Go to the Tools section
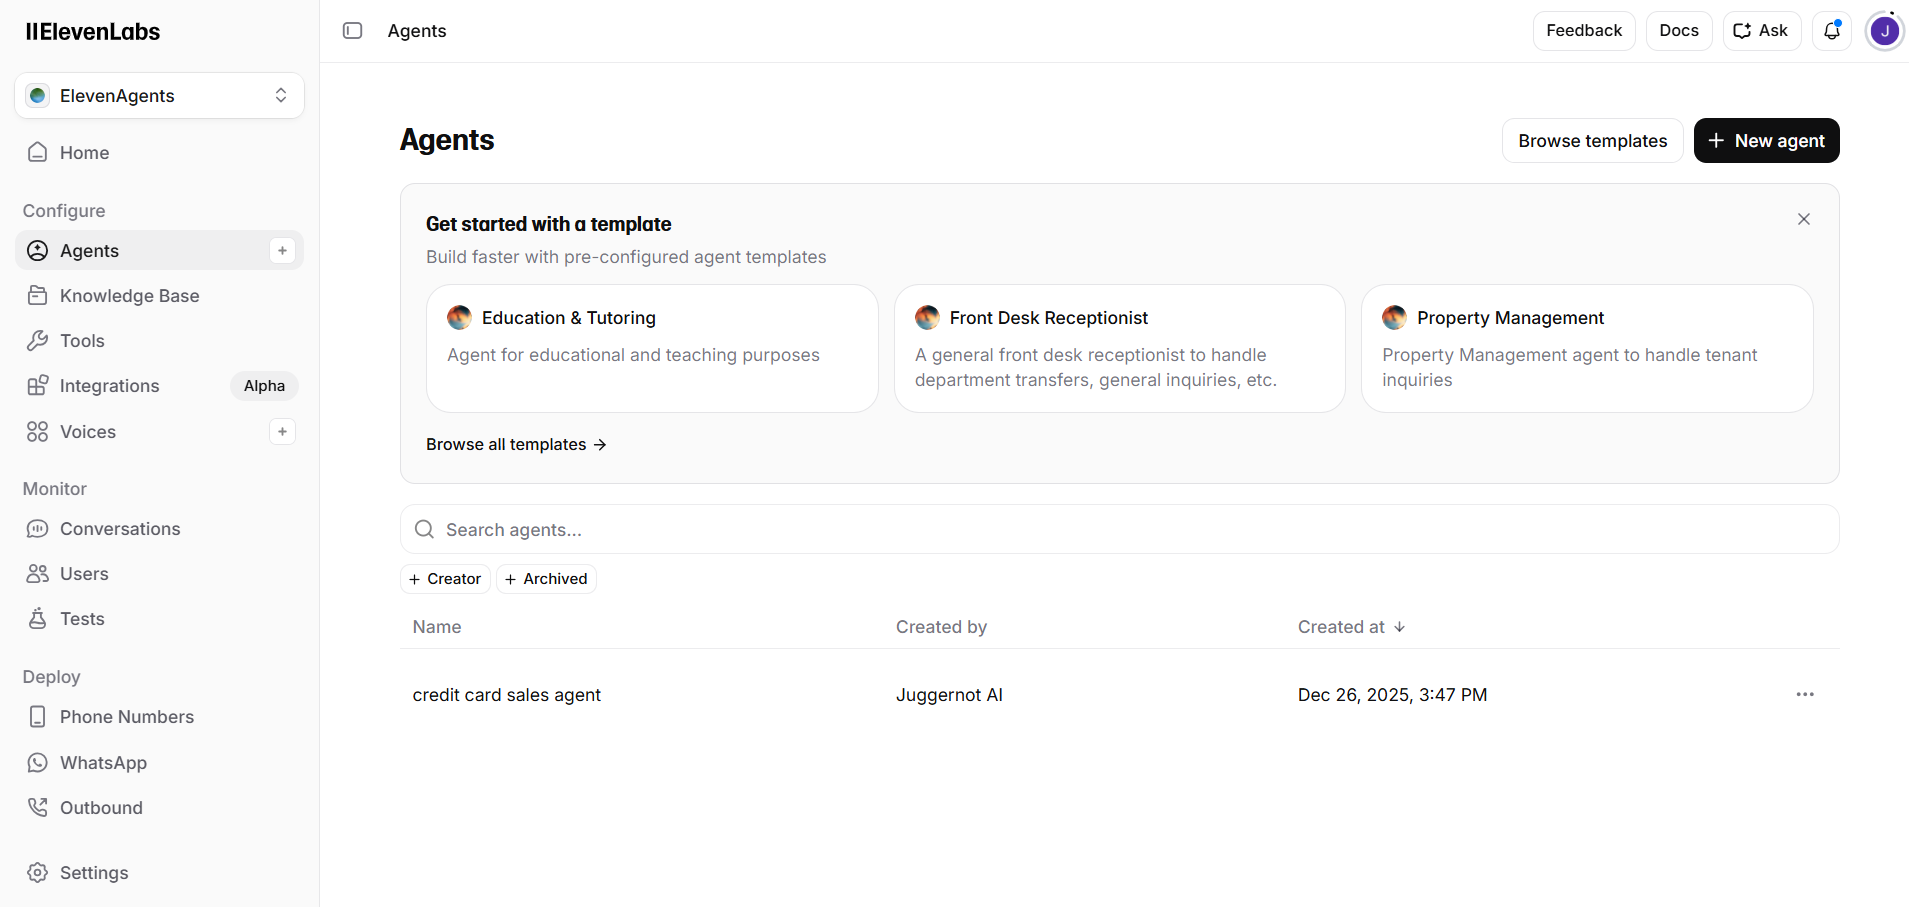The image size is (1909, 907). click(x=82, y=341)
